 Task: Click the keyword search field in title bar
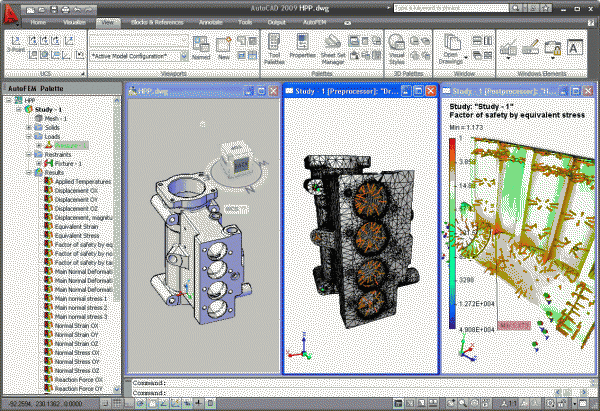tap(452, 8)
